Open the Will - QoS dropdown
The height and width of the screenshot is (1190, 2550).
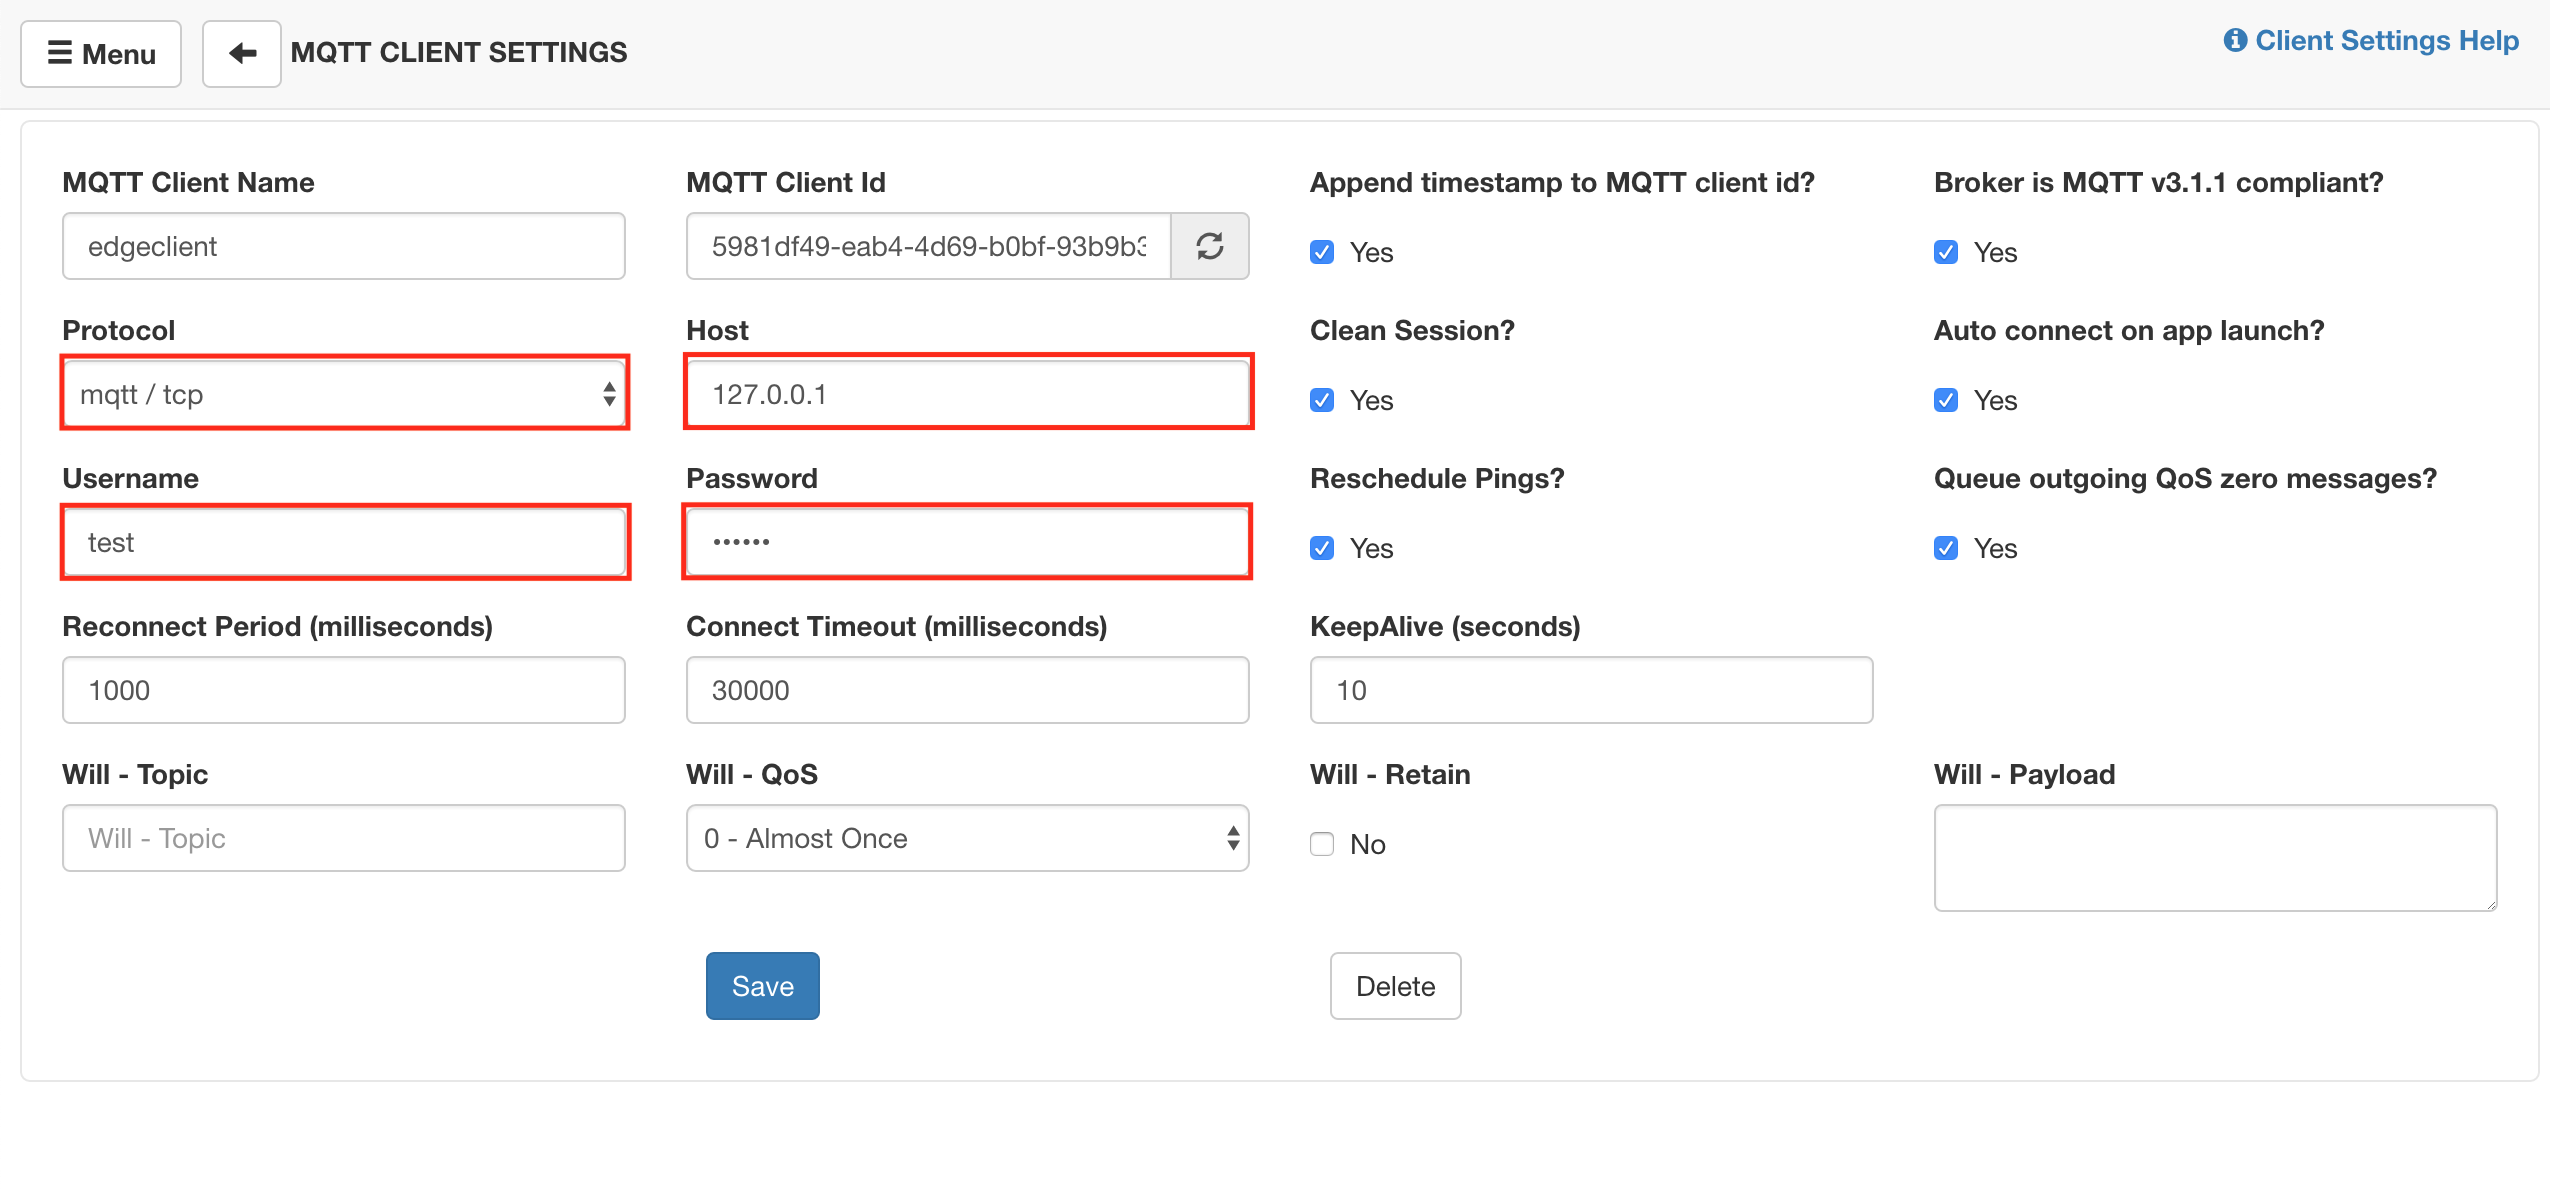[x=968, y=838]
